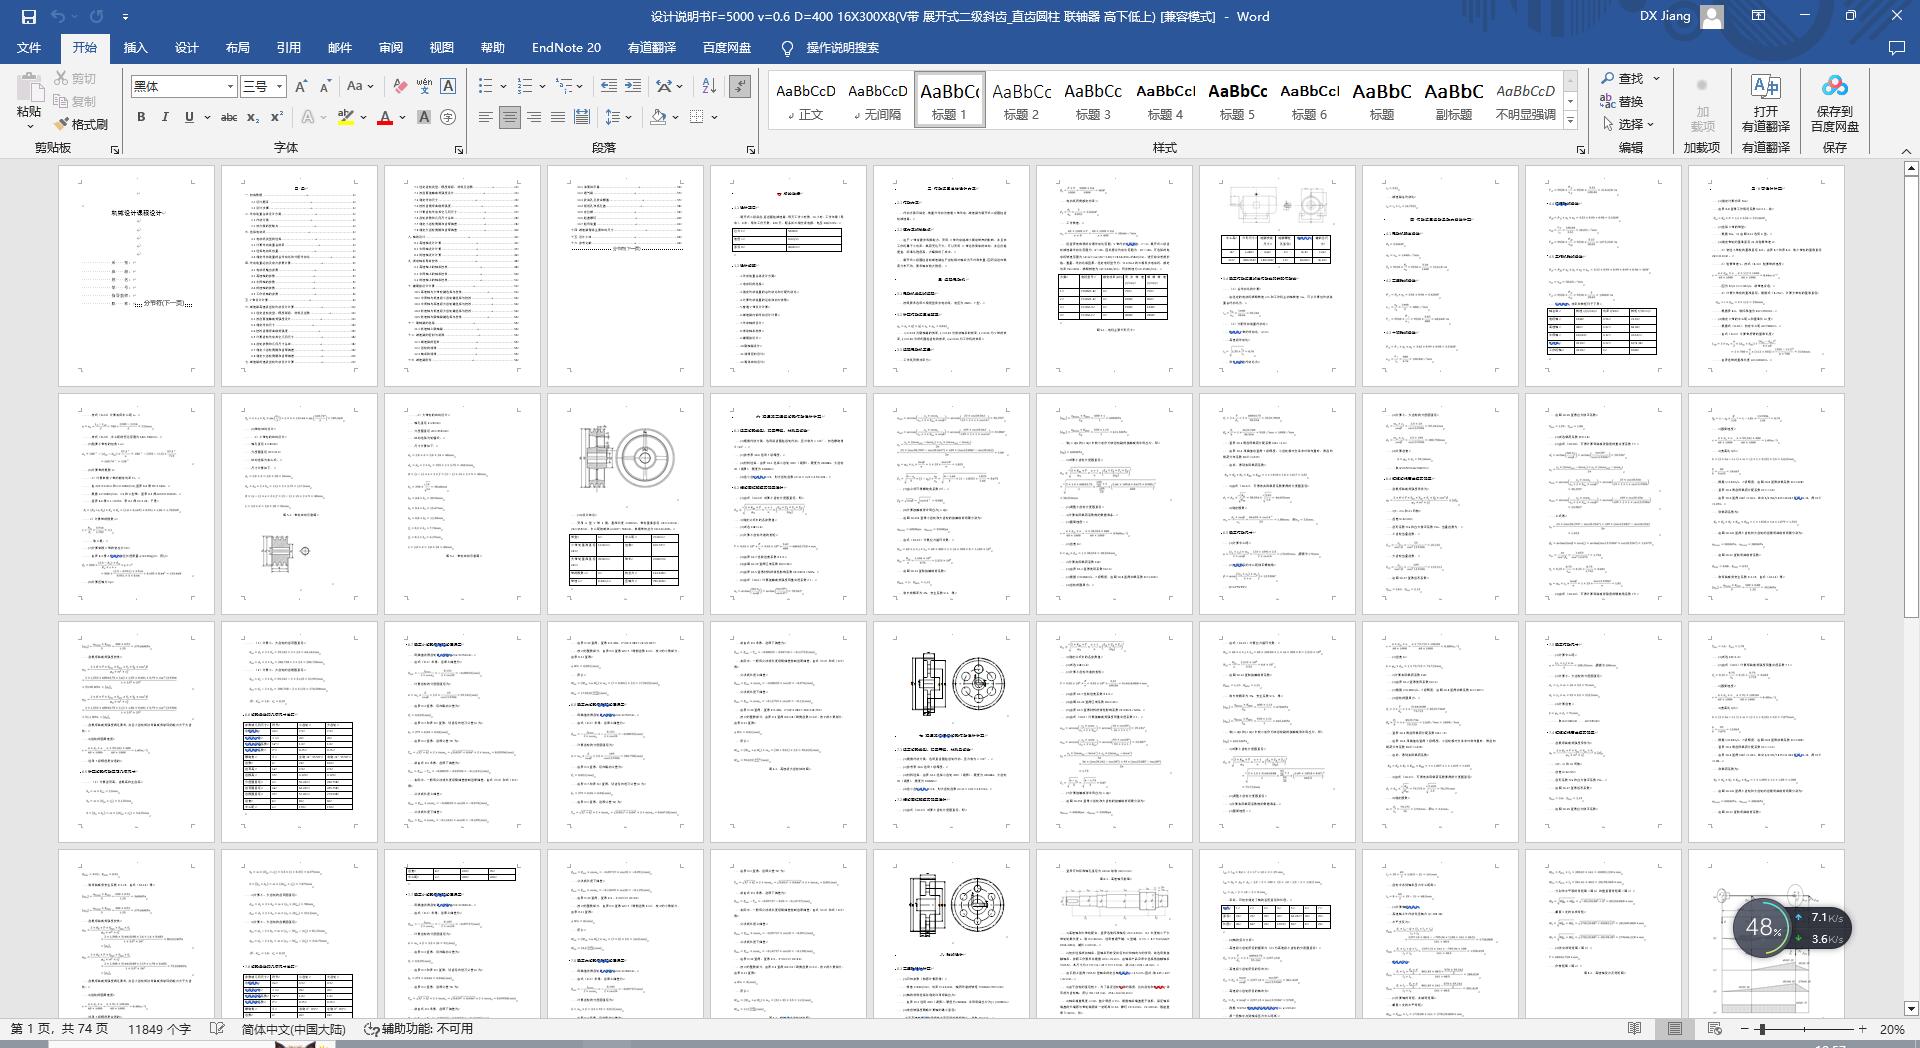Switch to the 审阅 (Review) tab
1920x1048 pixels.
pos(390,47)
